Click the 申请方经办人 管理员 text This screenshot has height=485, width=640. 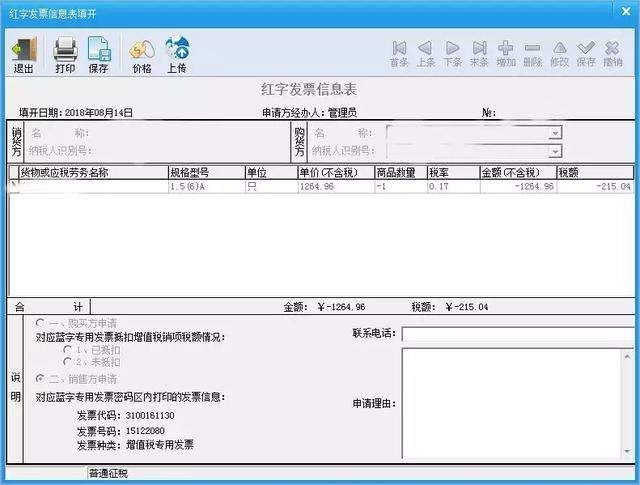309,113
